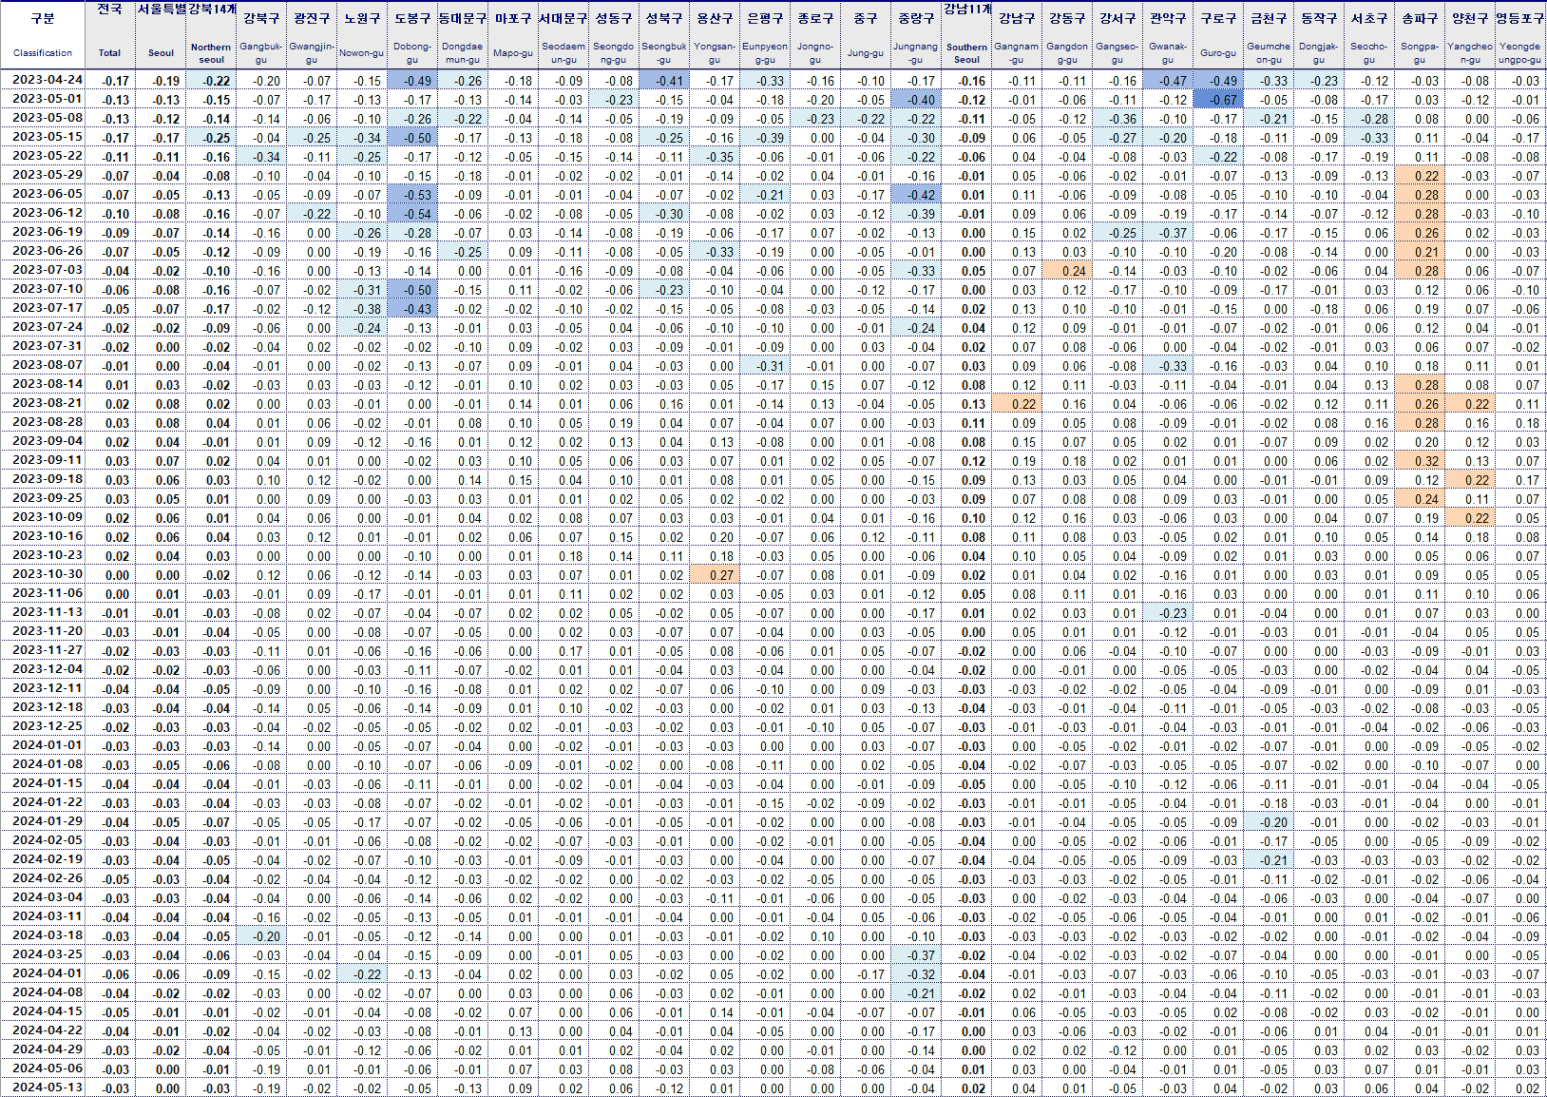Click the 중랑구 column header

coord(916,19)
